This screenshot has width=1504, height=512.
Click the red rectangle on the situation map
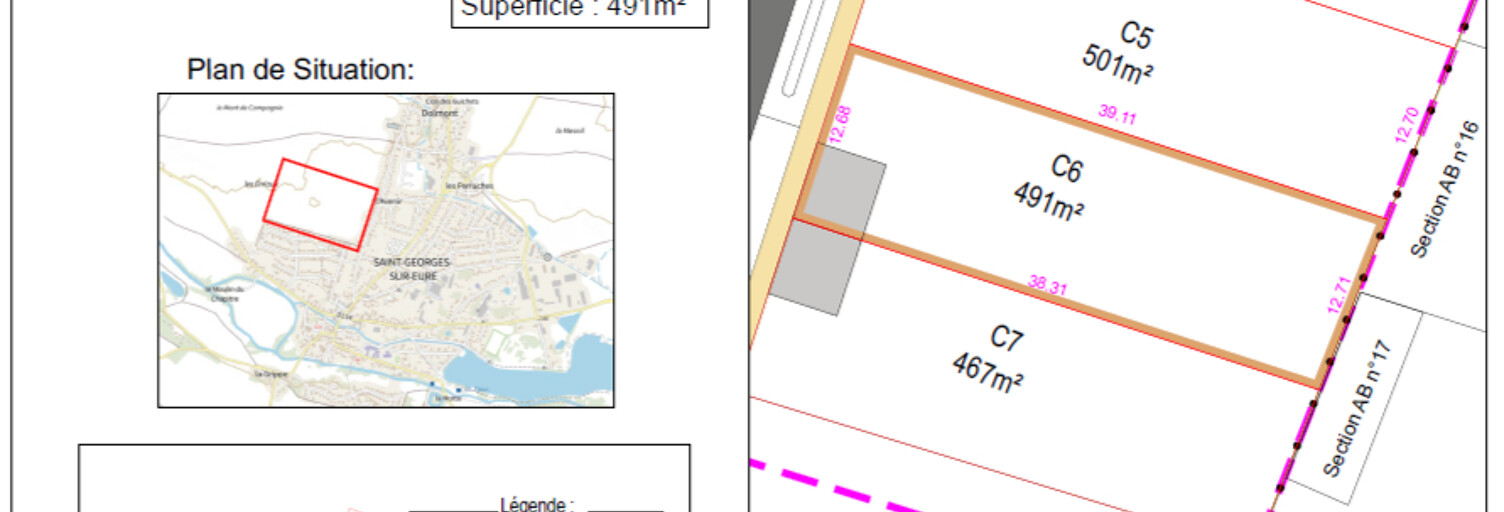tap(319, 204)
